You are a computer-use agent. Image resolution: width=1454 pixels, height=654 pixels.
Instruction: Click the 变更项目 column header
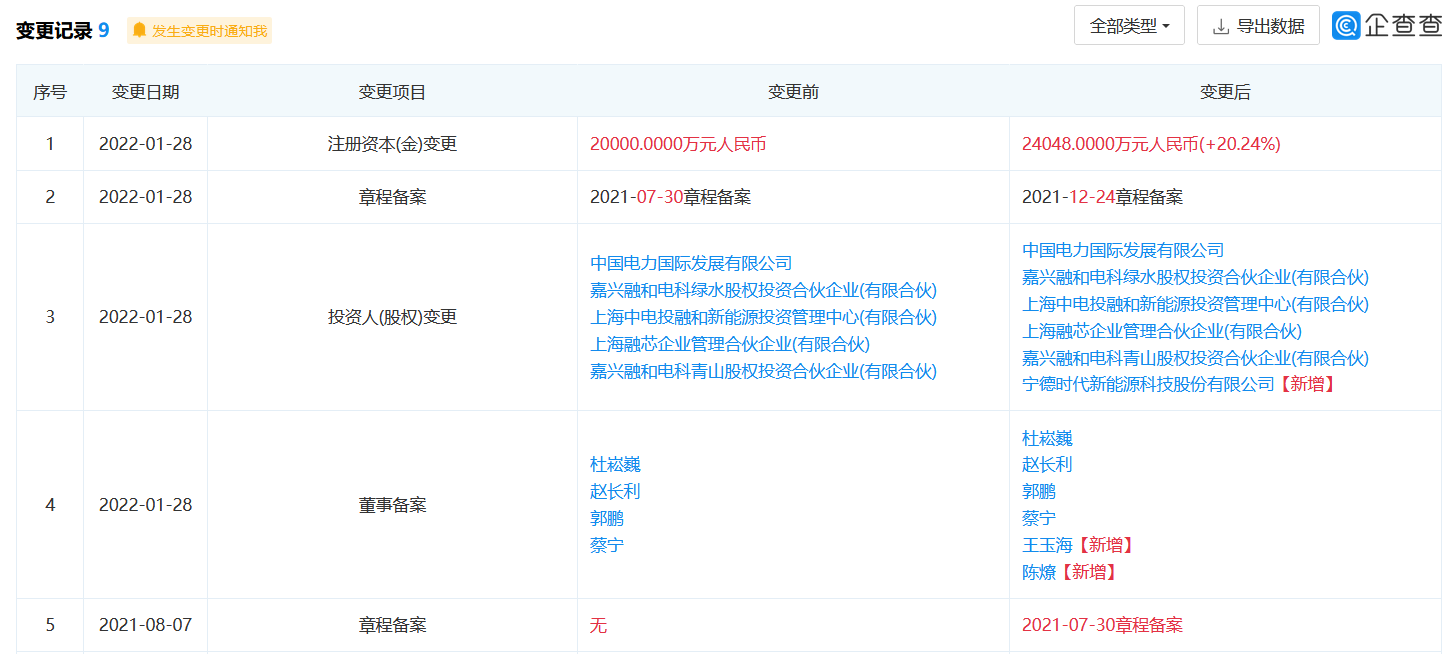[393, 92]
